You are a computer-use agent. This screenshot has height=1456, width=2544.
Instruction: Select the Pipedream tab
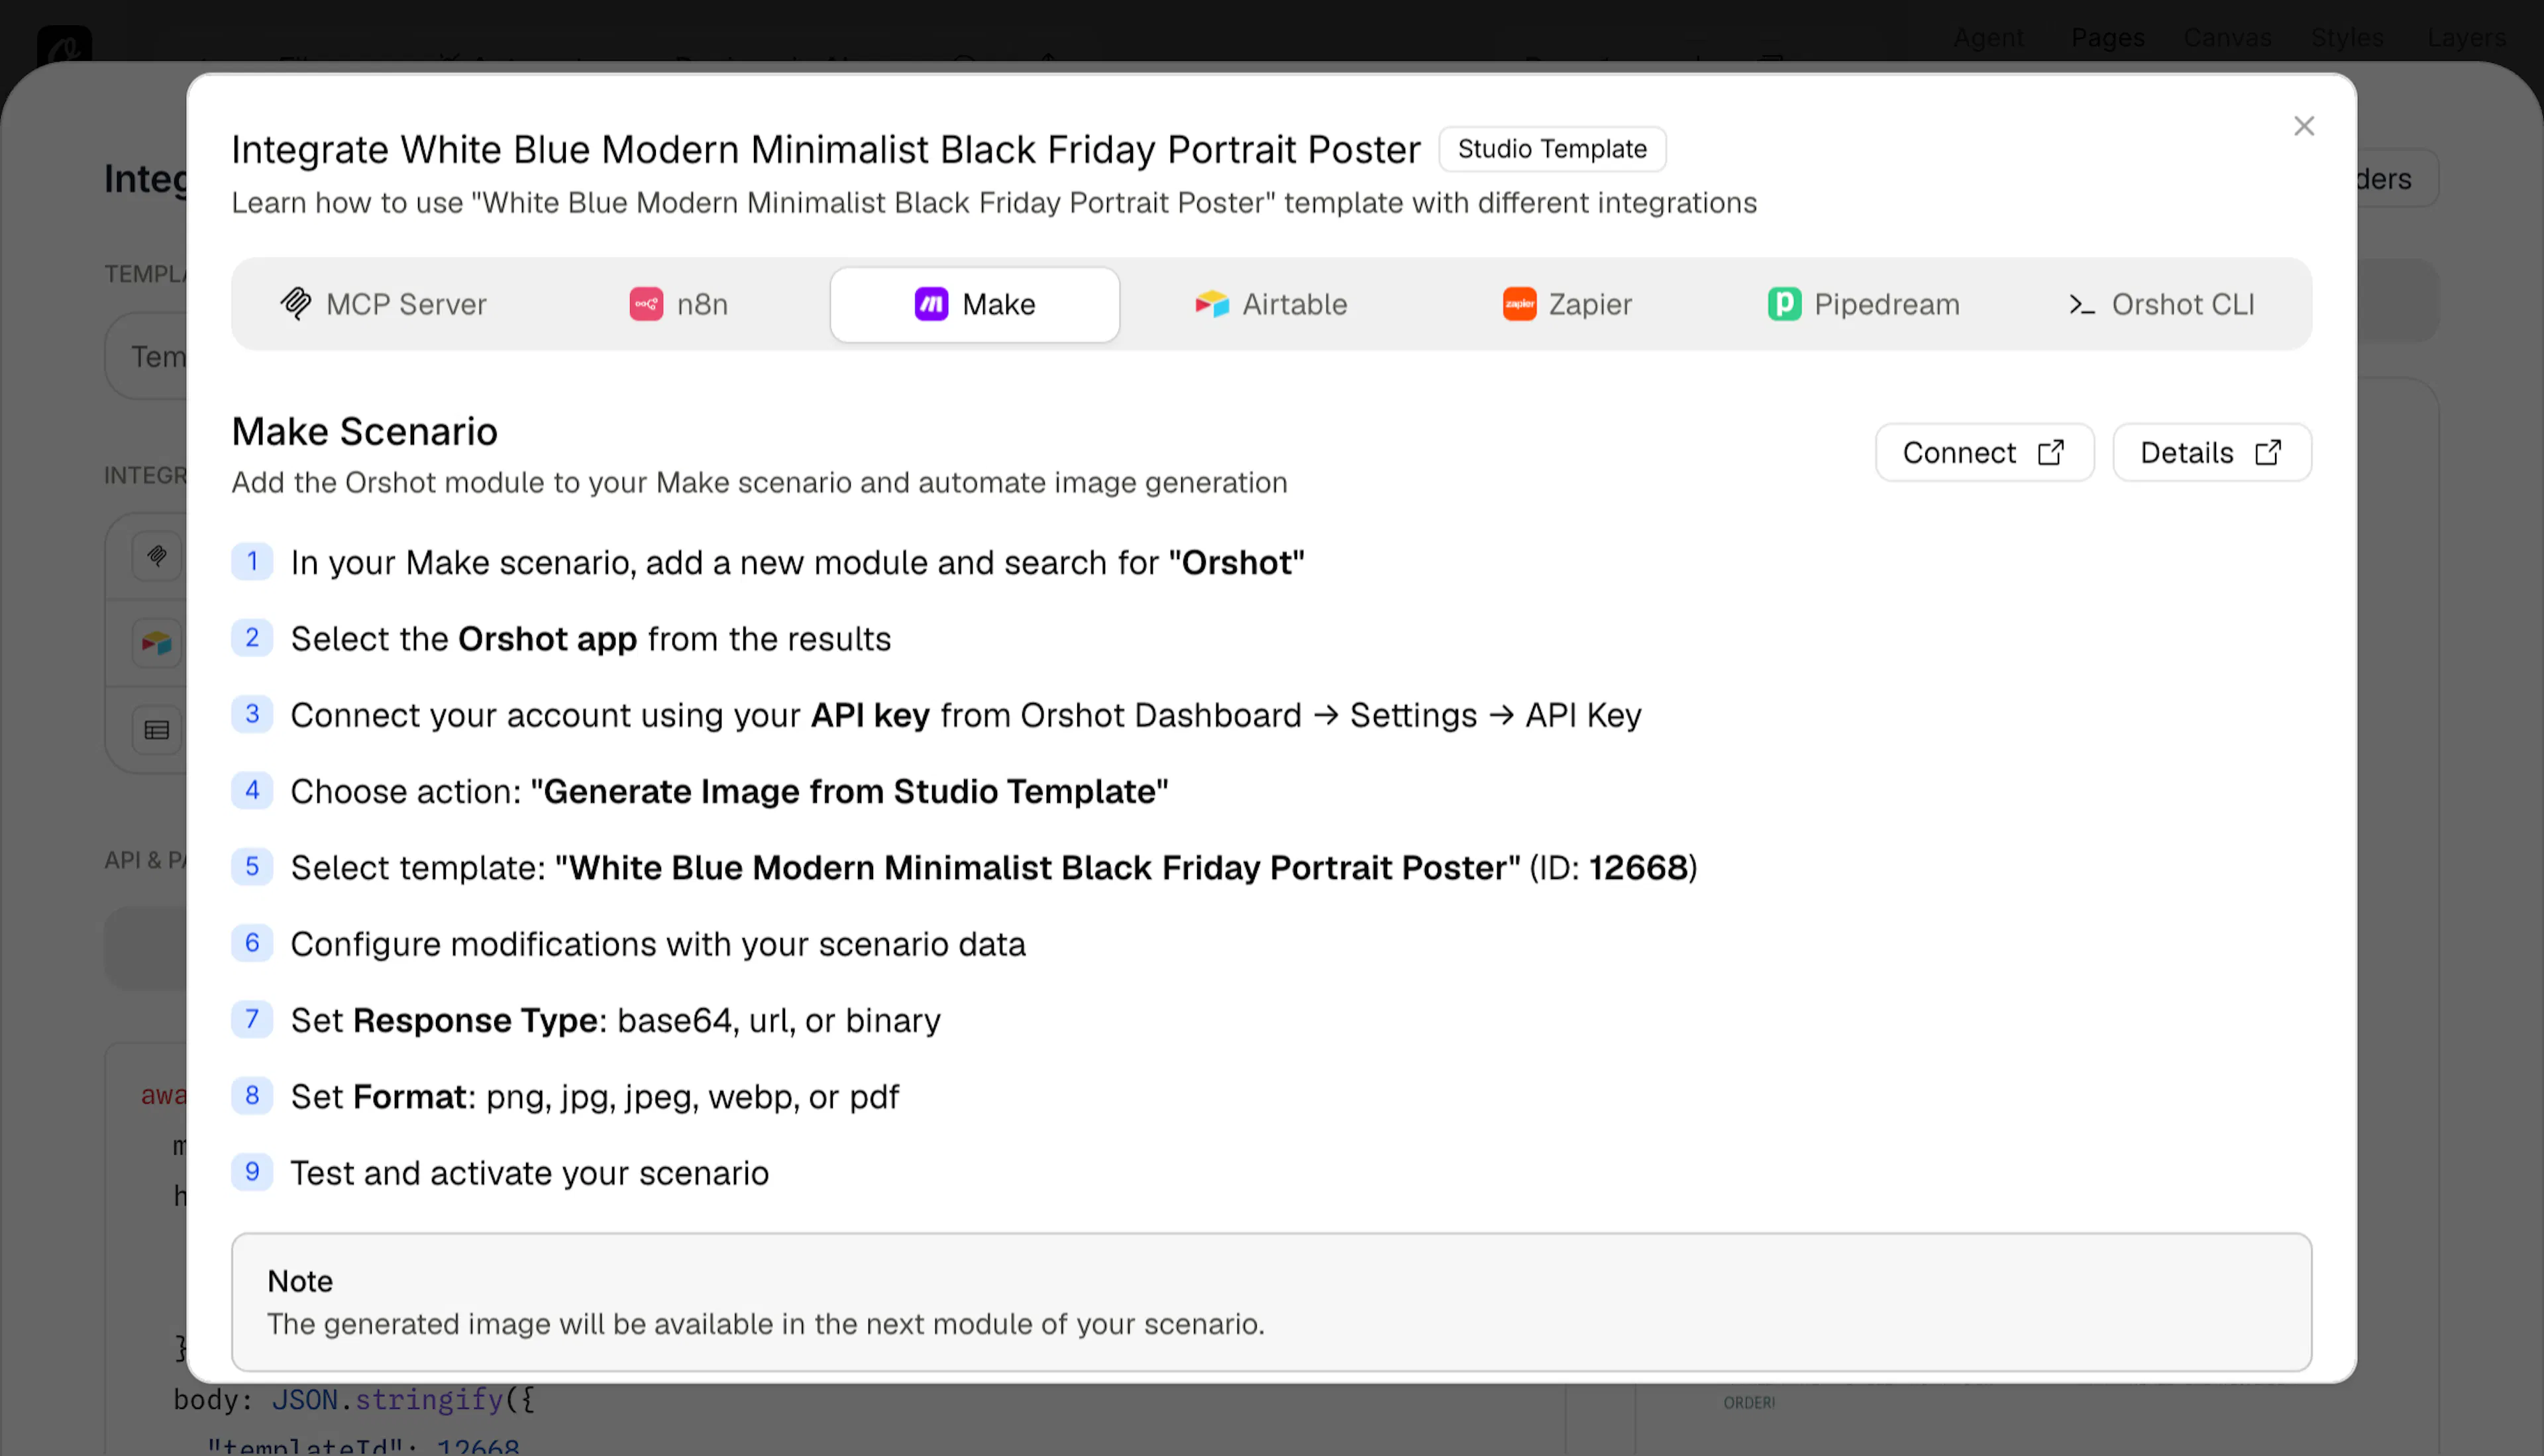[1864, 304]
